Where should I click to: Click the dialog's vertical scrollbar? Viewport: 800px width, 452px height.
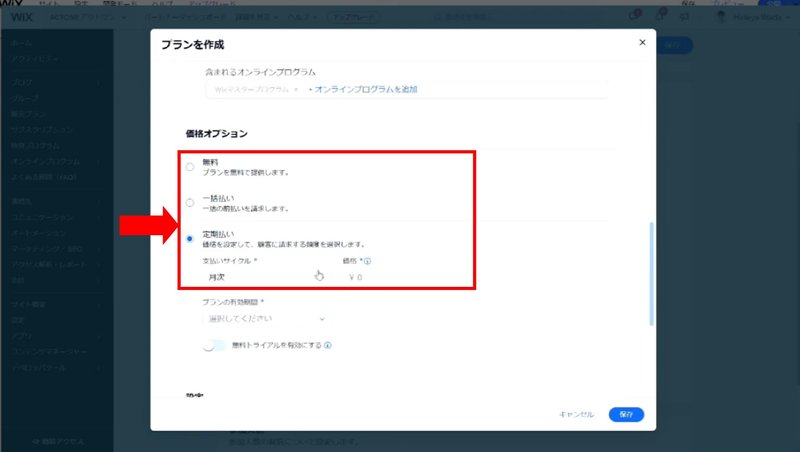[652, 274]
